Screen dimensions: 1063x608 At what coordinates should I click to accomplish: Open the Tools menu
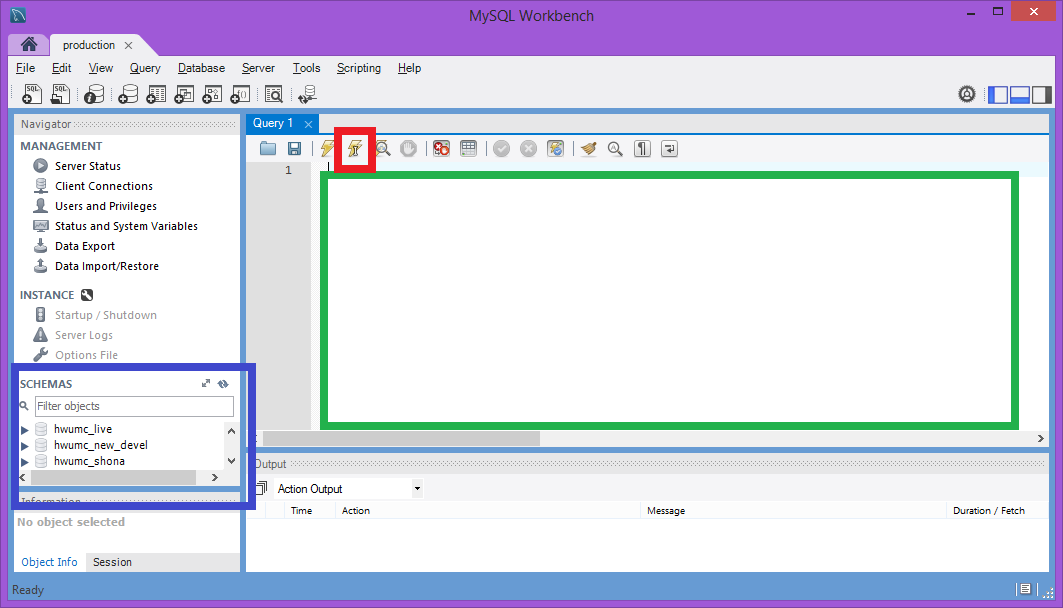point(306,68)
